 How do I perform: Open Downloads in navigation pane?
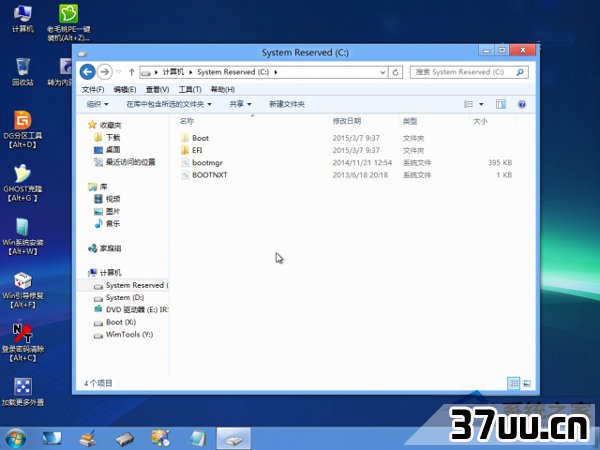(107, 137)
